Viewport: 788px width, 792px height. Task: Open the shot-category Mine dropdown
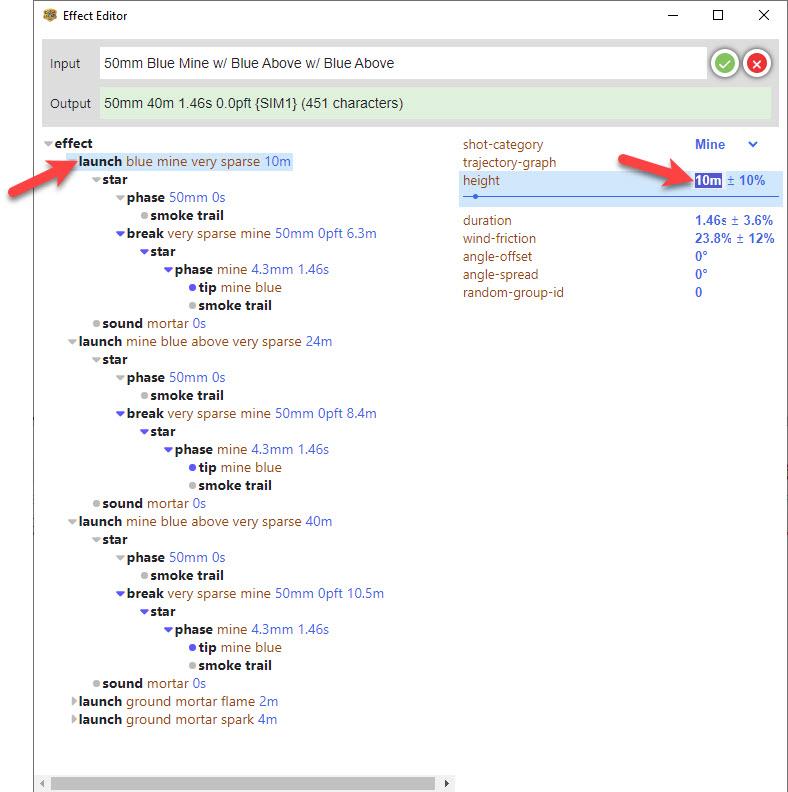[x=753, y=145]
